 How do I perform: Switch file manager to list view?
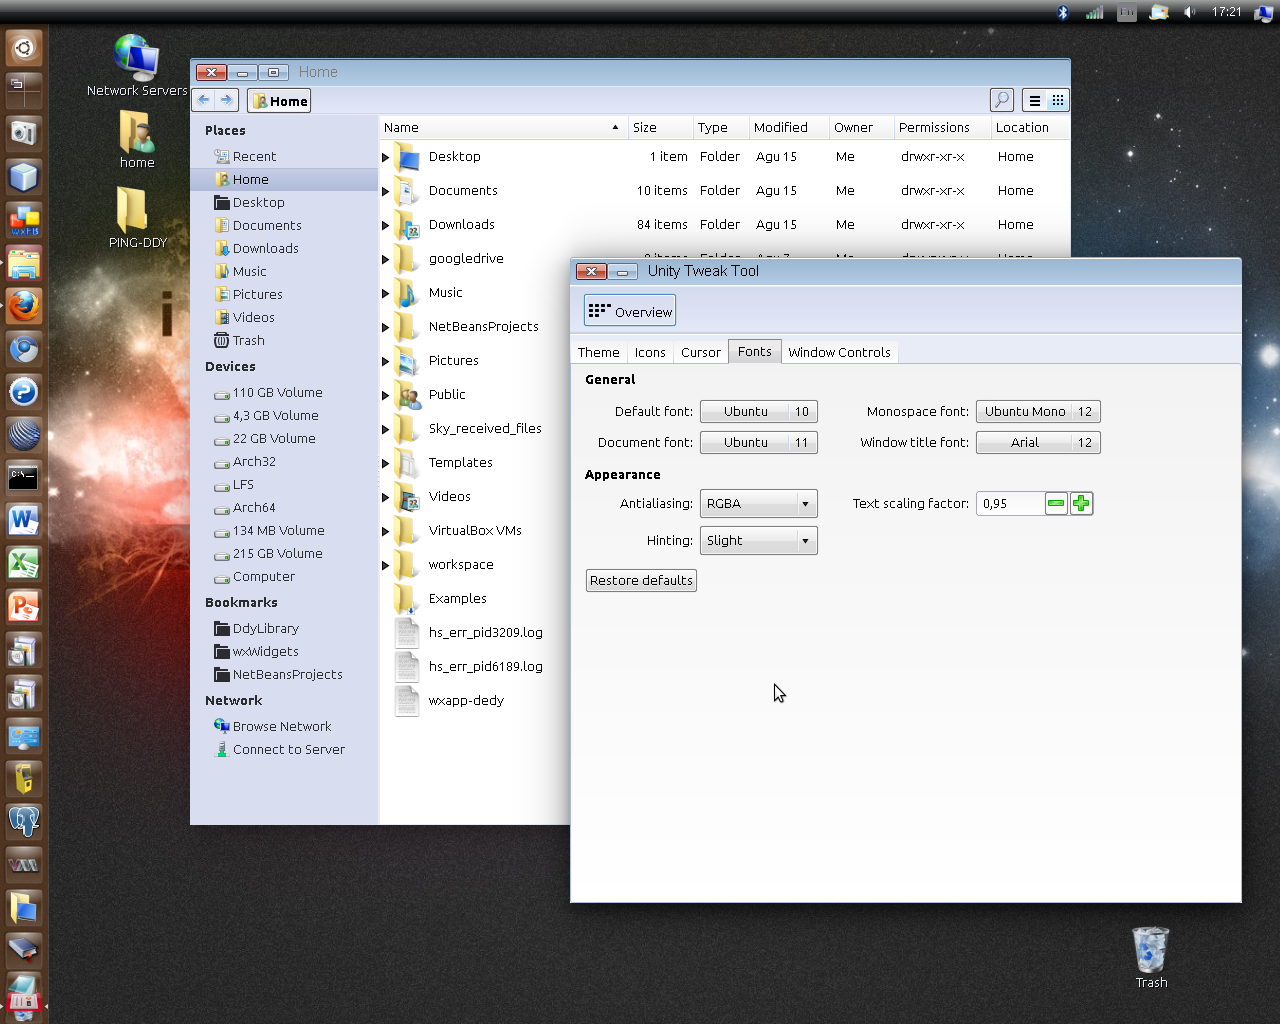point(1033,100)
